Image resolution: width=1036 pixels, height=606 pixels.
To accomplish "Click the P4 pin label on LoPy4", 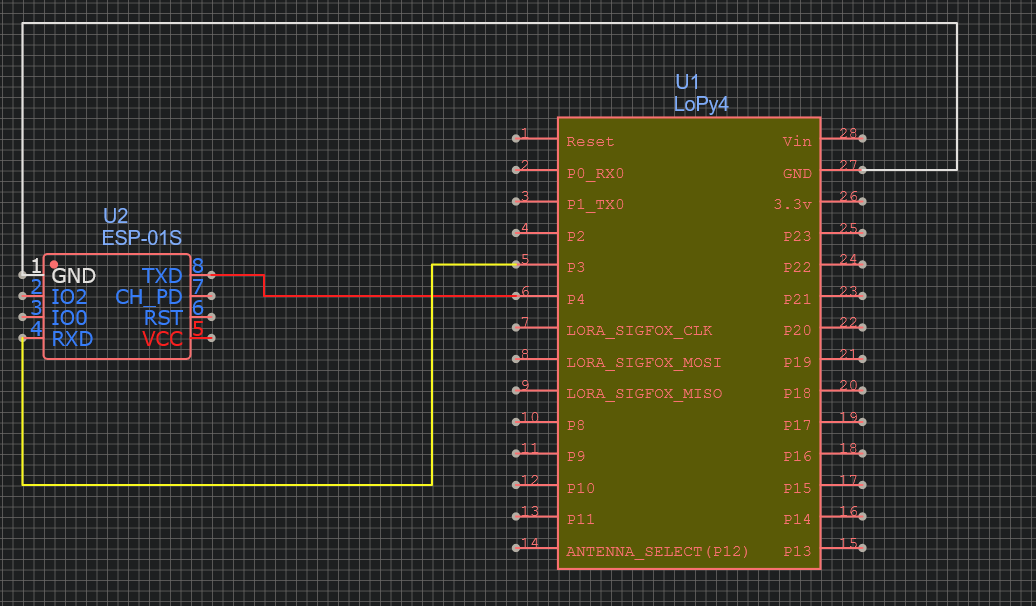I will point(575,299).
